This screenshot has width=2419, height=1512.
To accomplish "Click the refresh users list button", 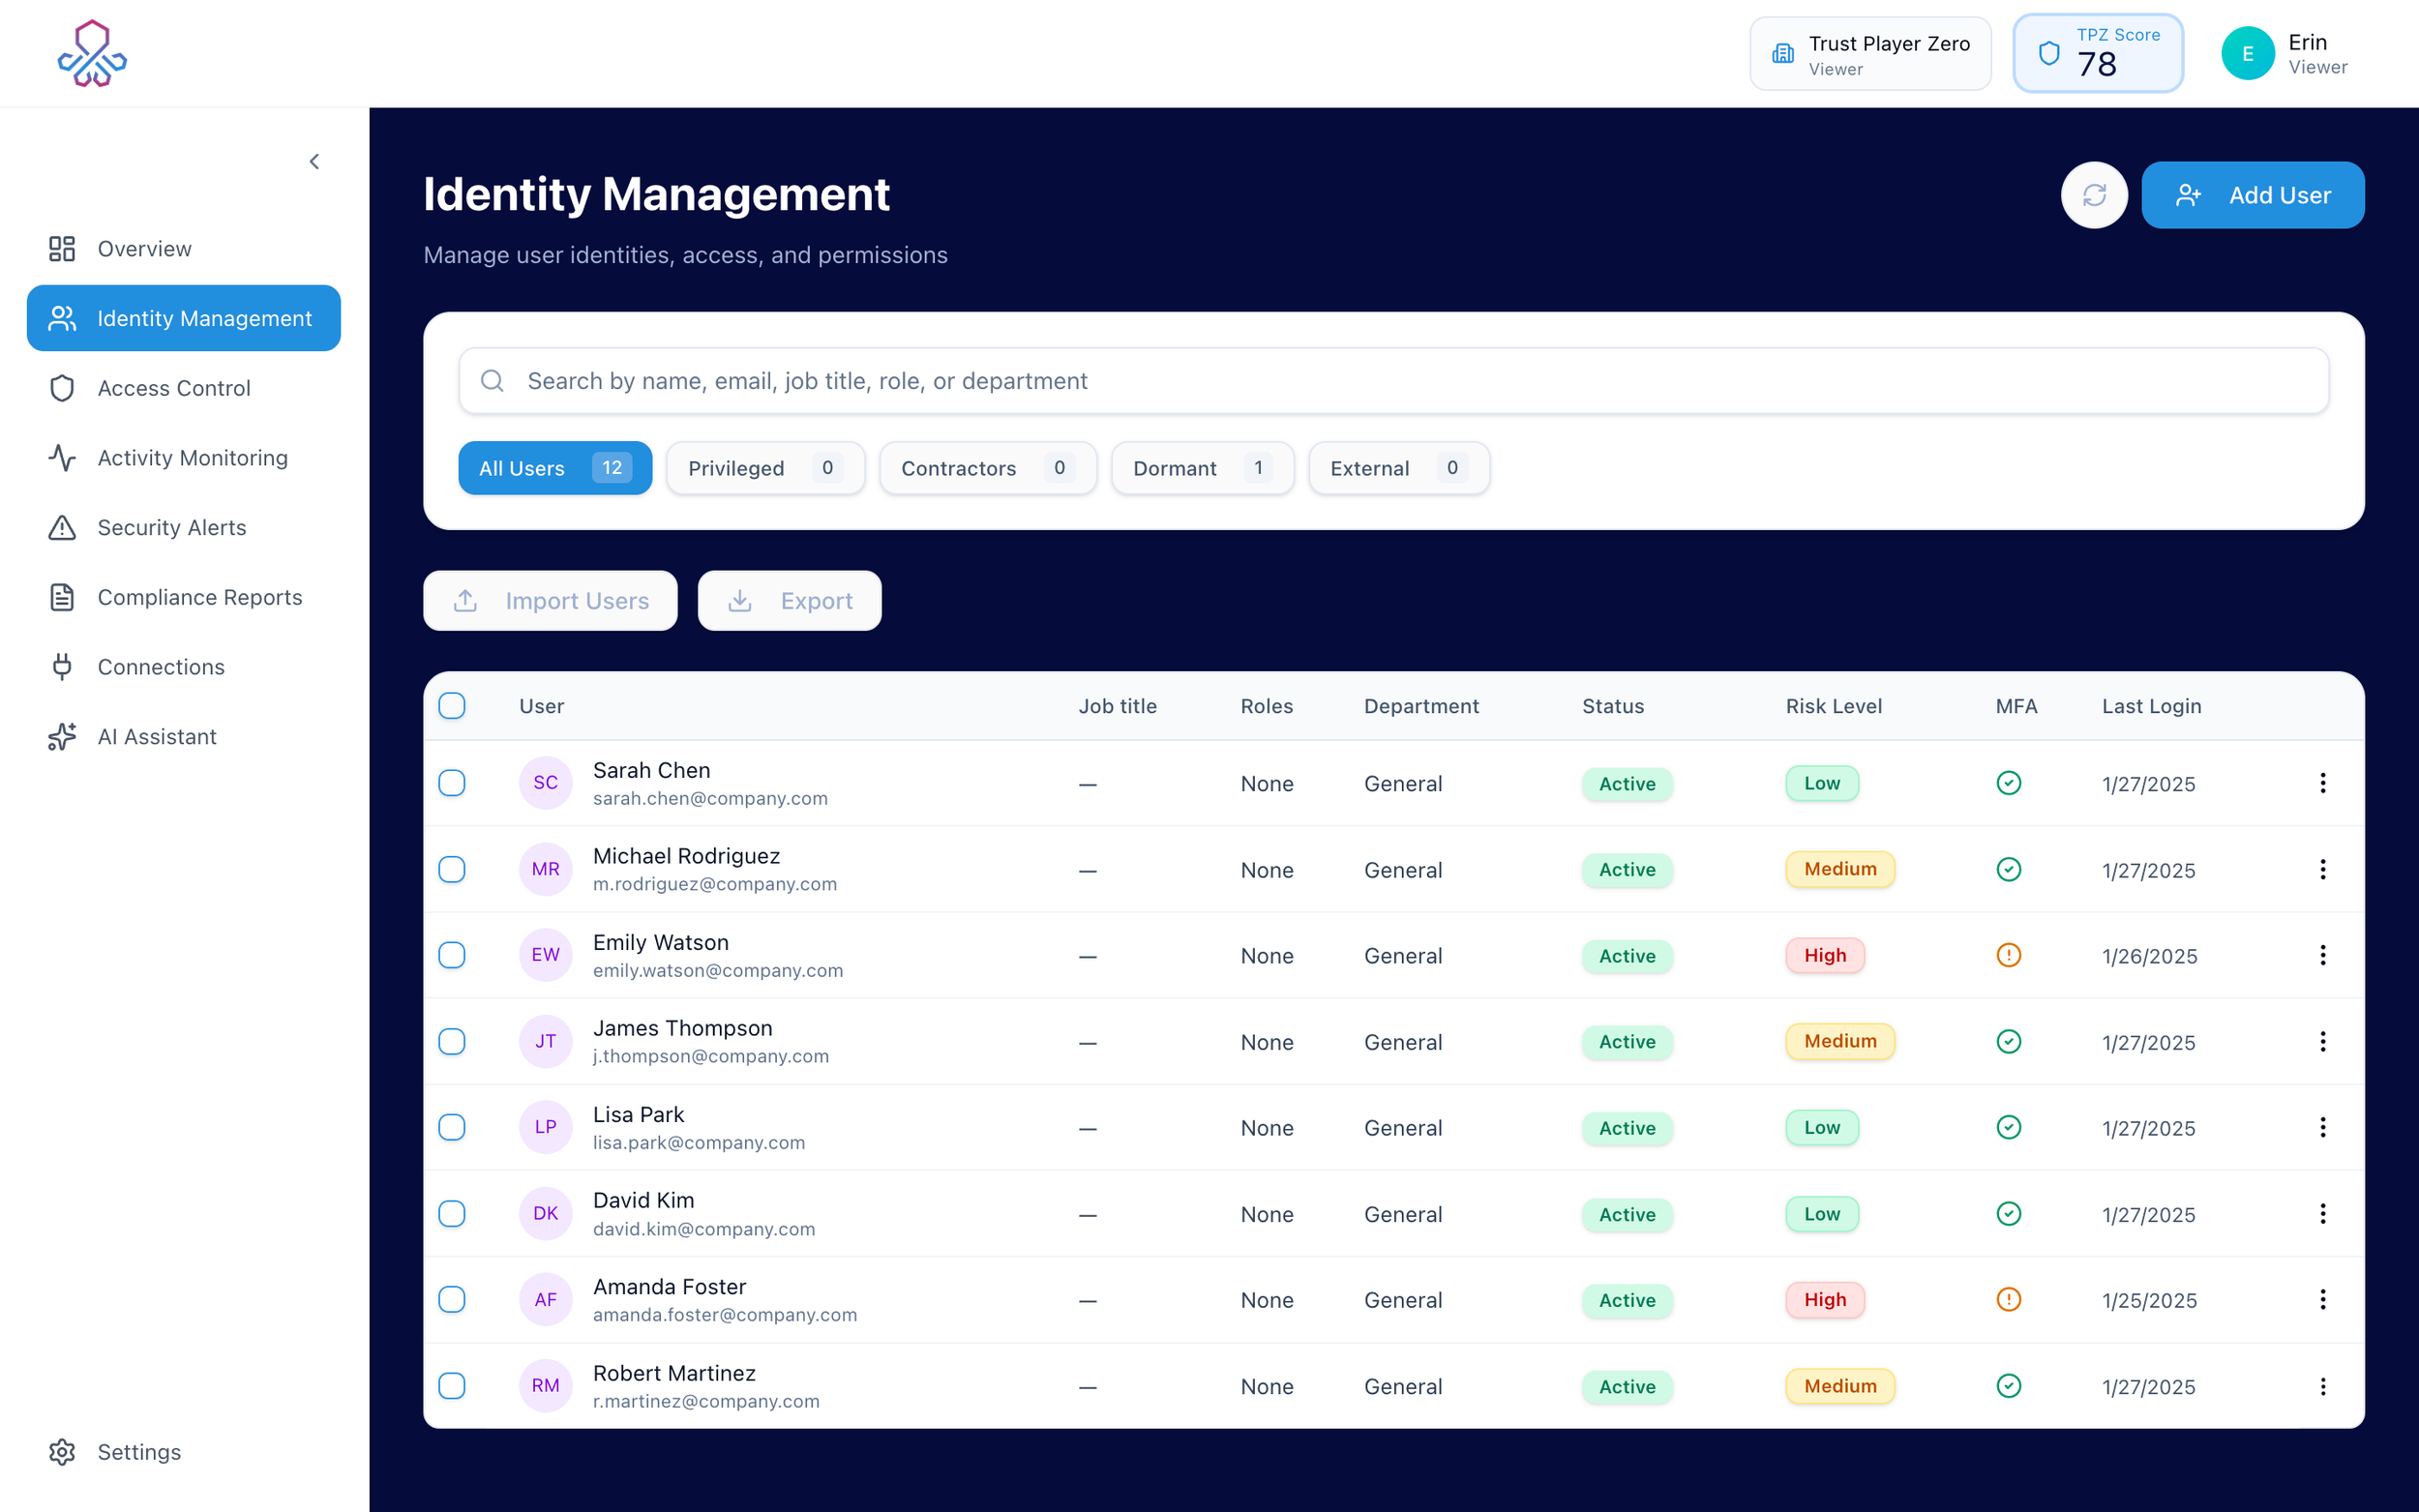I will tap(2094, 195).
